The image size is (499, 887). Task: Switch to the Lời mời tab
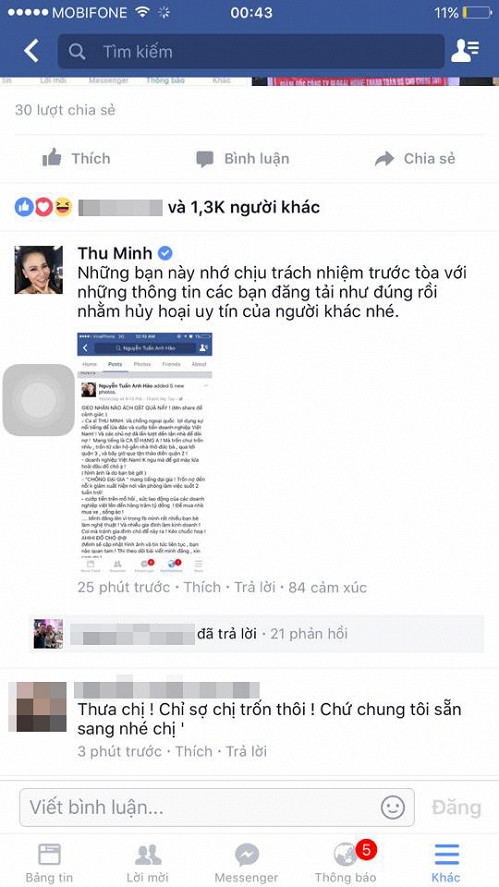[x=148, y=863]
